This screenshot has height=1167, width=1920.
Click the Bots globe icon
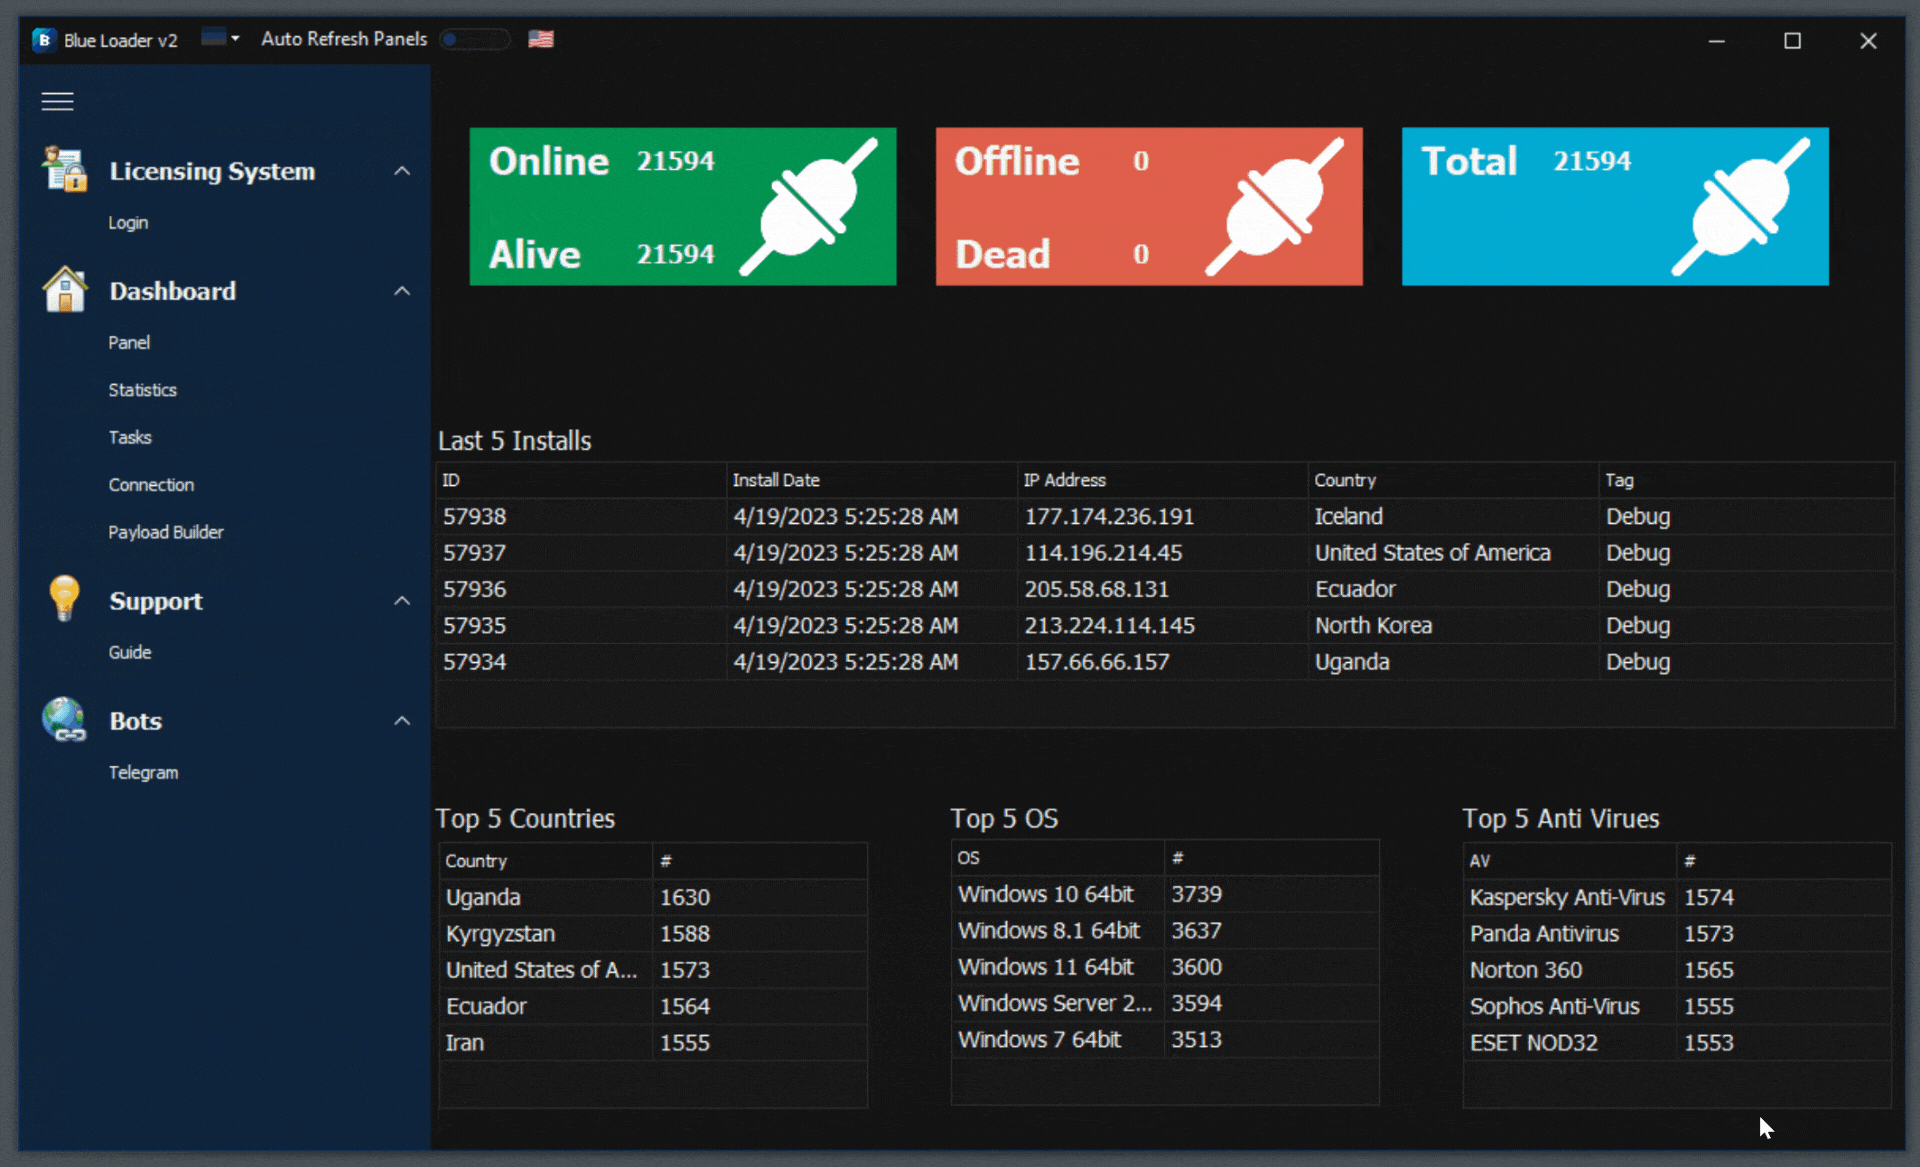pyautogui.click(x=65, y=720)
